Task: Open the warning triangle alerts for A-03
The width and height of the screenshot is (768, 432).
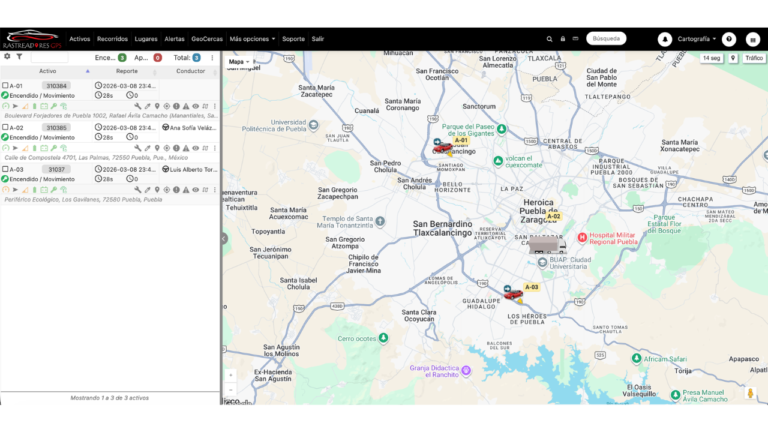Action: 186,190
